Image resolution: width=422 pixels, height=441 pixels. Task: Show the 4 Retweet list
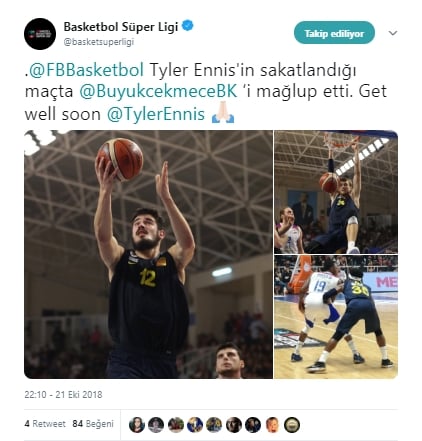coord(45,424)
